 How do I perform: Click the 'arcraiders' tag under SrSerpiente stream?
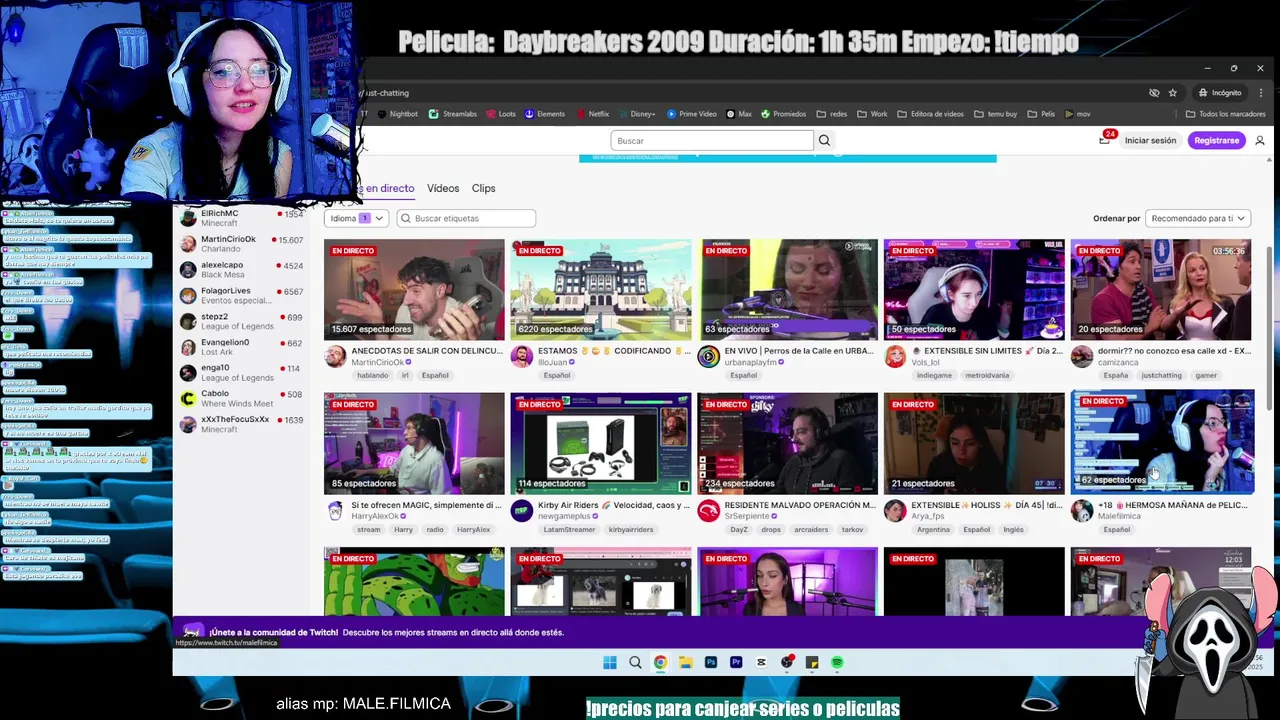tap(811, 530)
